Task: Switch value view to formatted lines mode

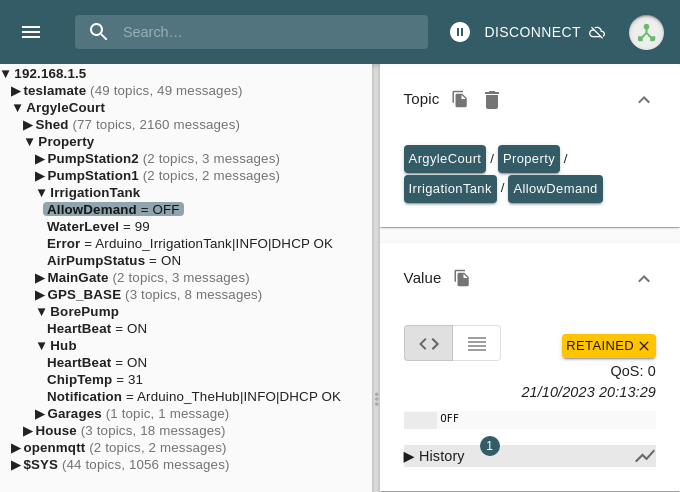Action: pyautogui.click(x=477, y=343)
